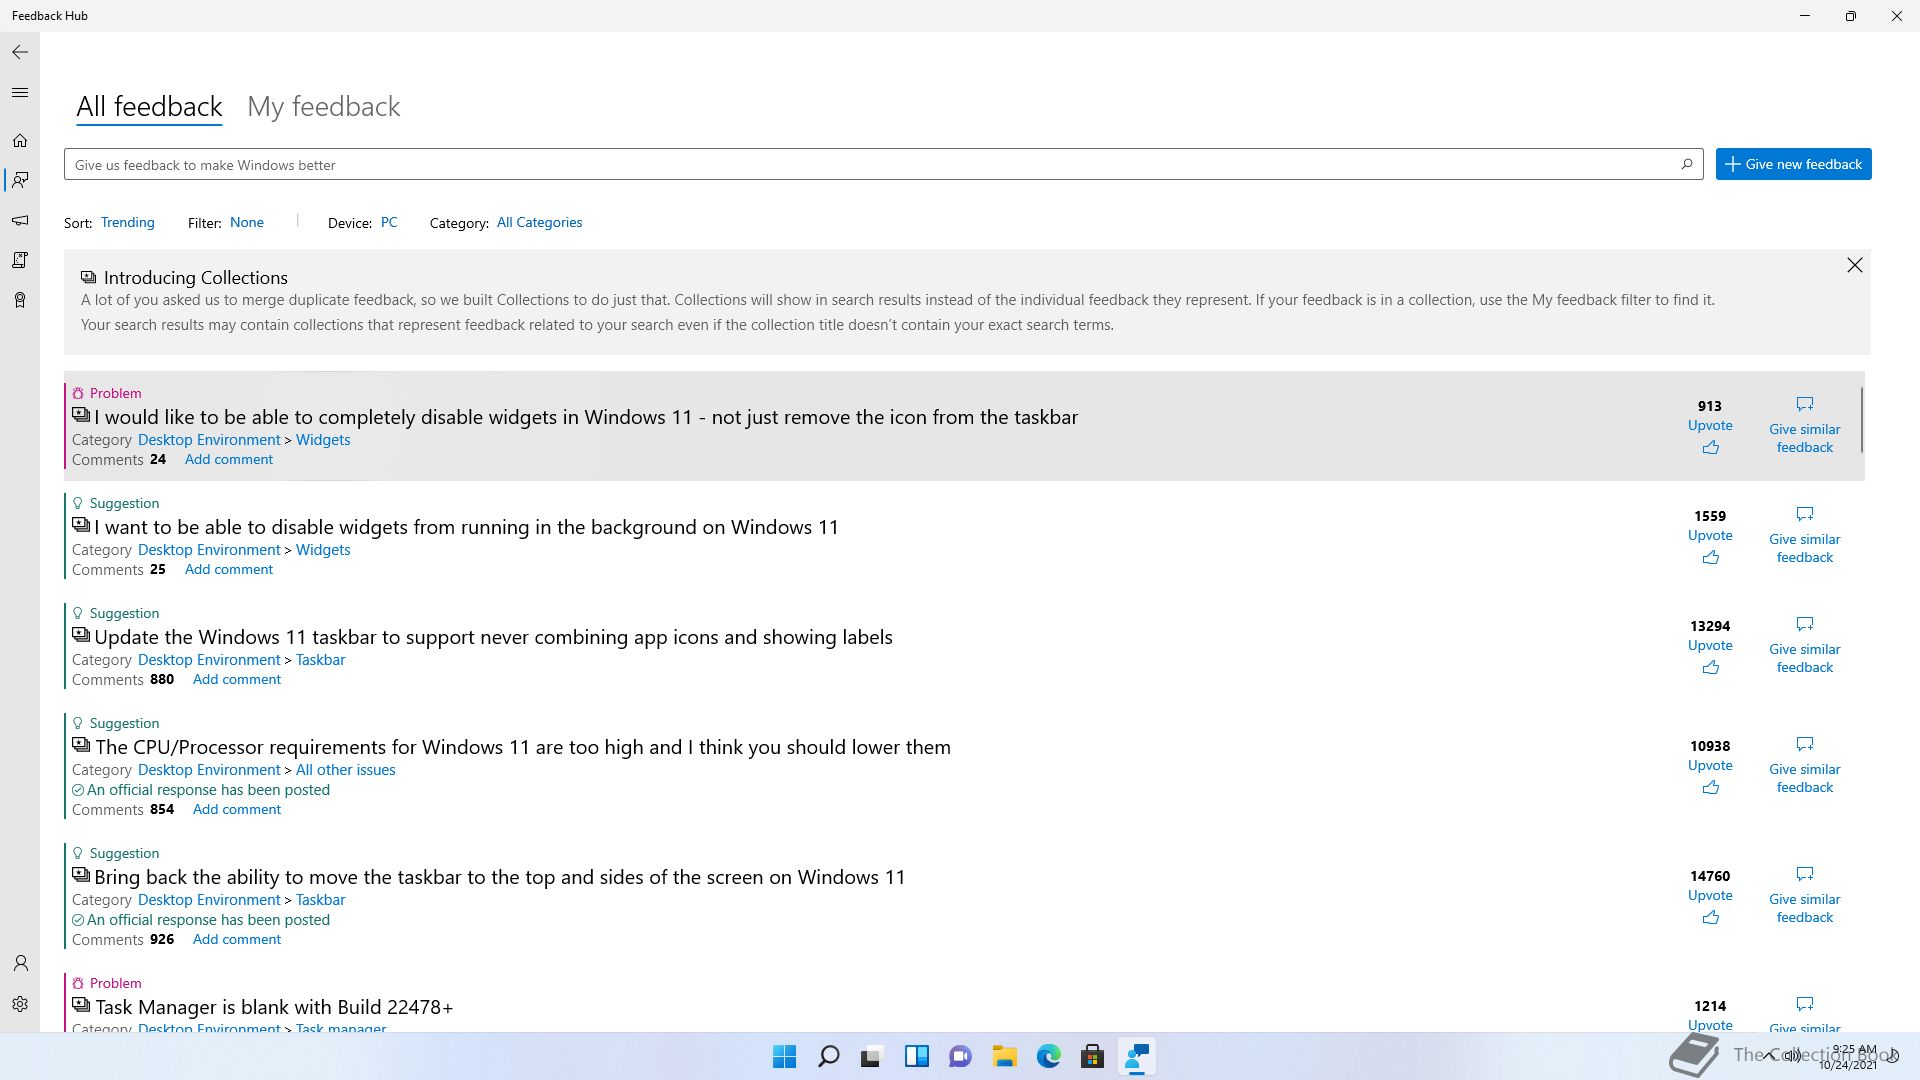This screenshot has height=1080, width=1920.
Task: Open File Explorer from the taskbar
Action: (1004, 1056)
